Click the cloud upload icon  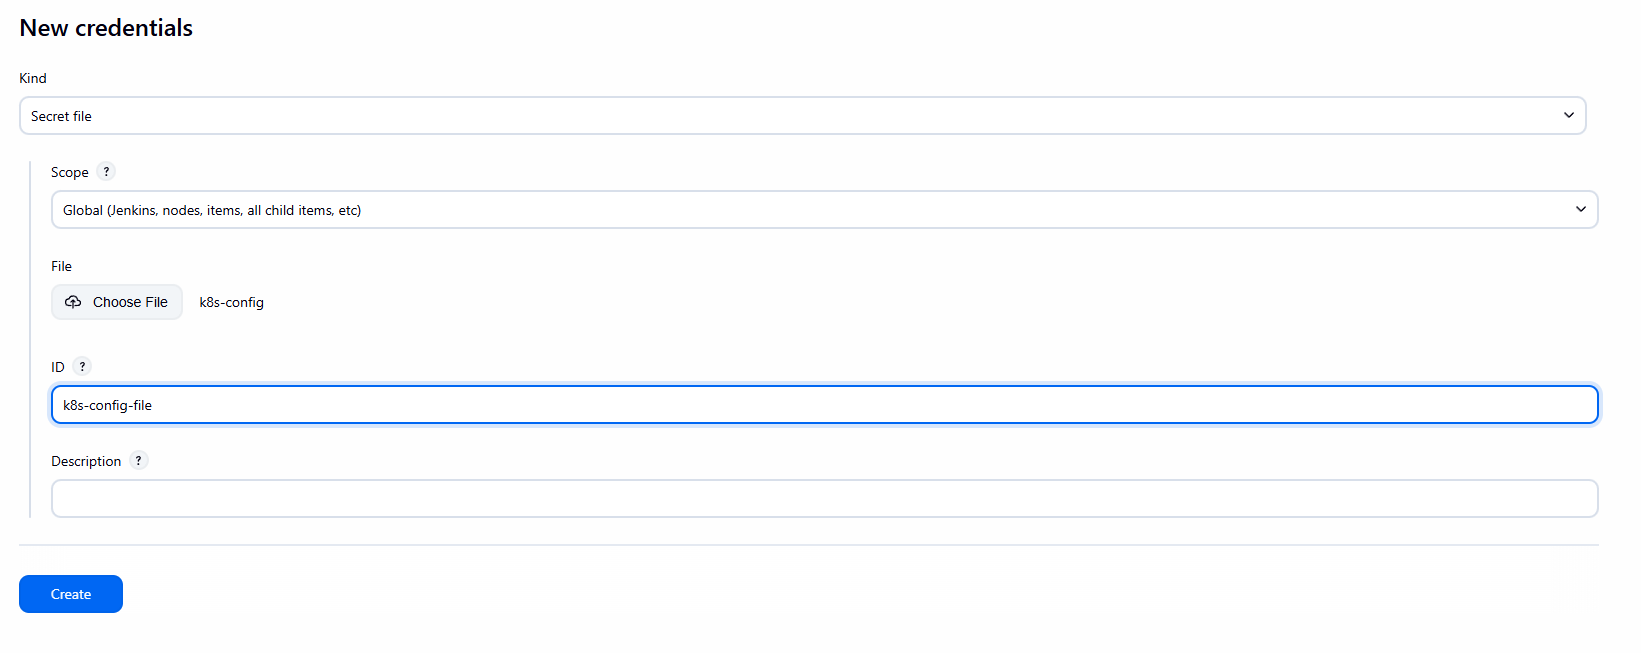coord(73,302)
